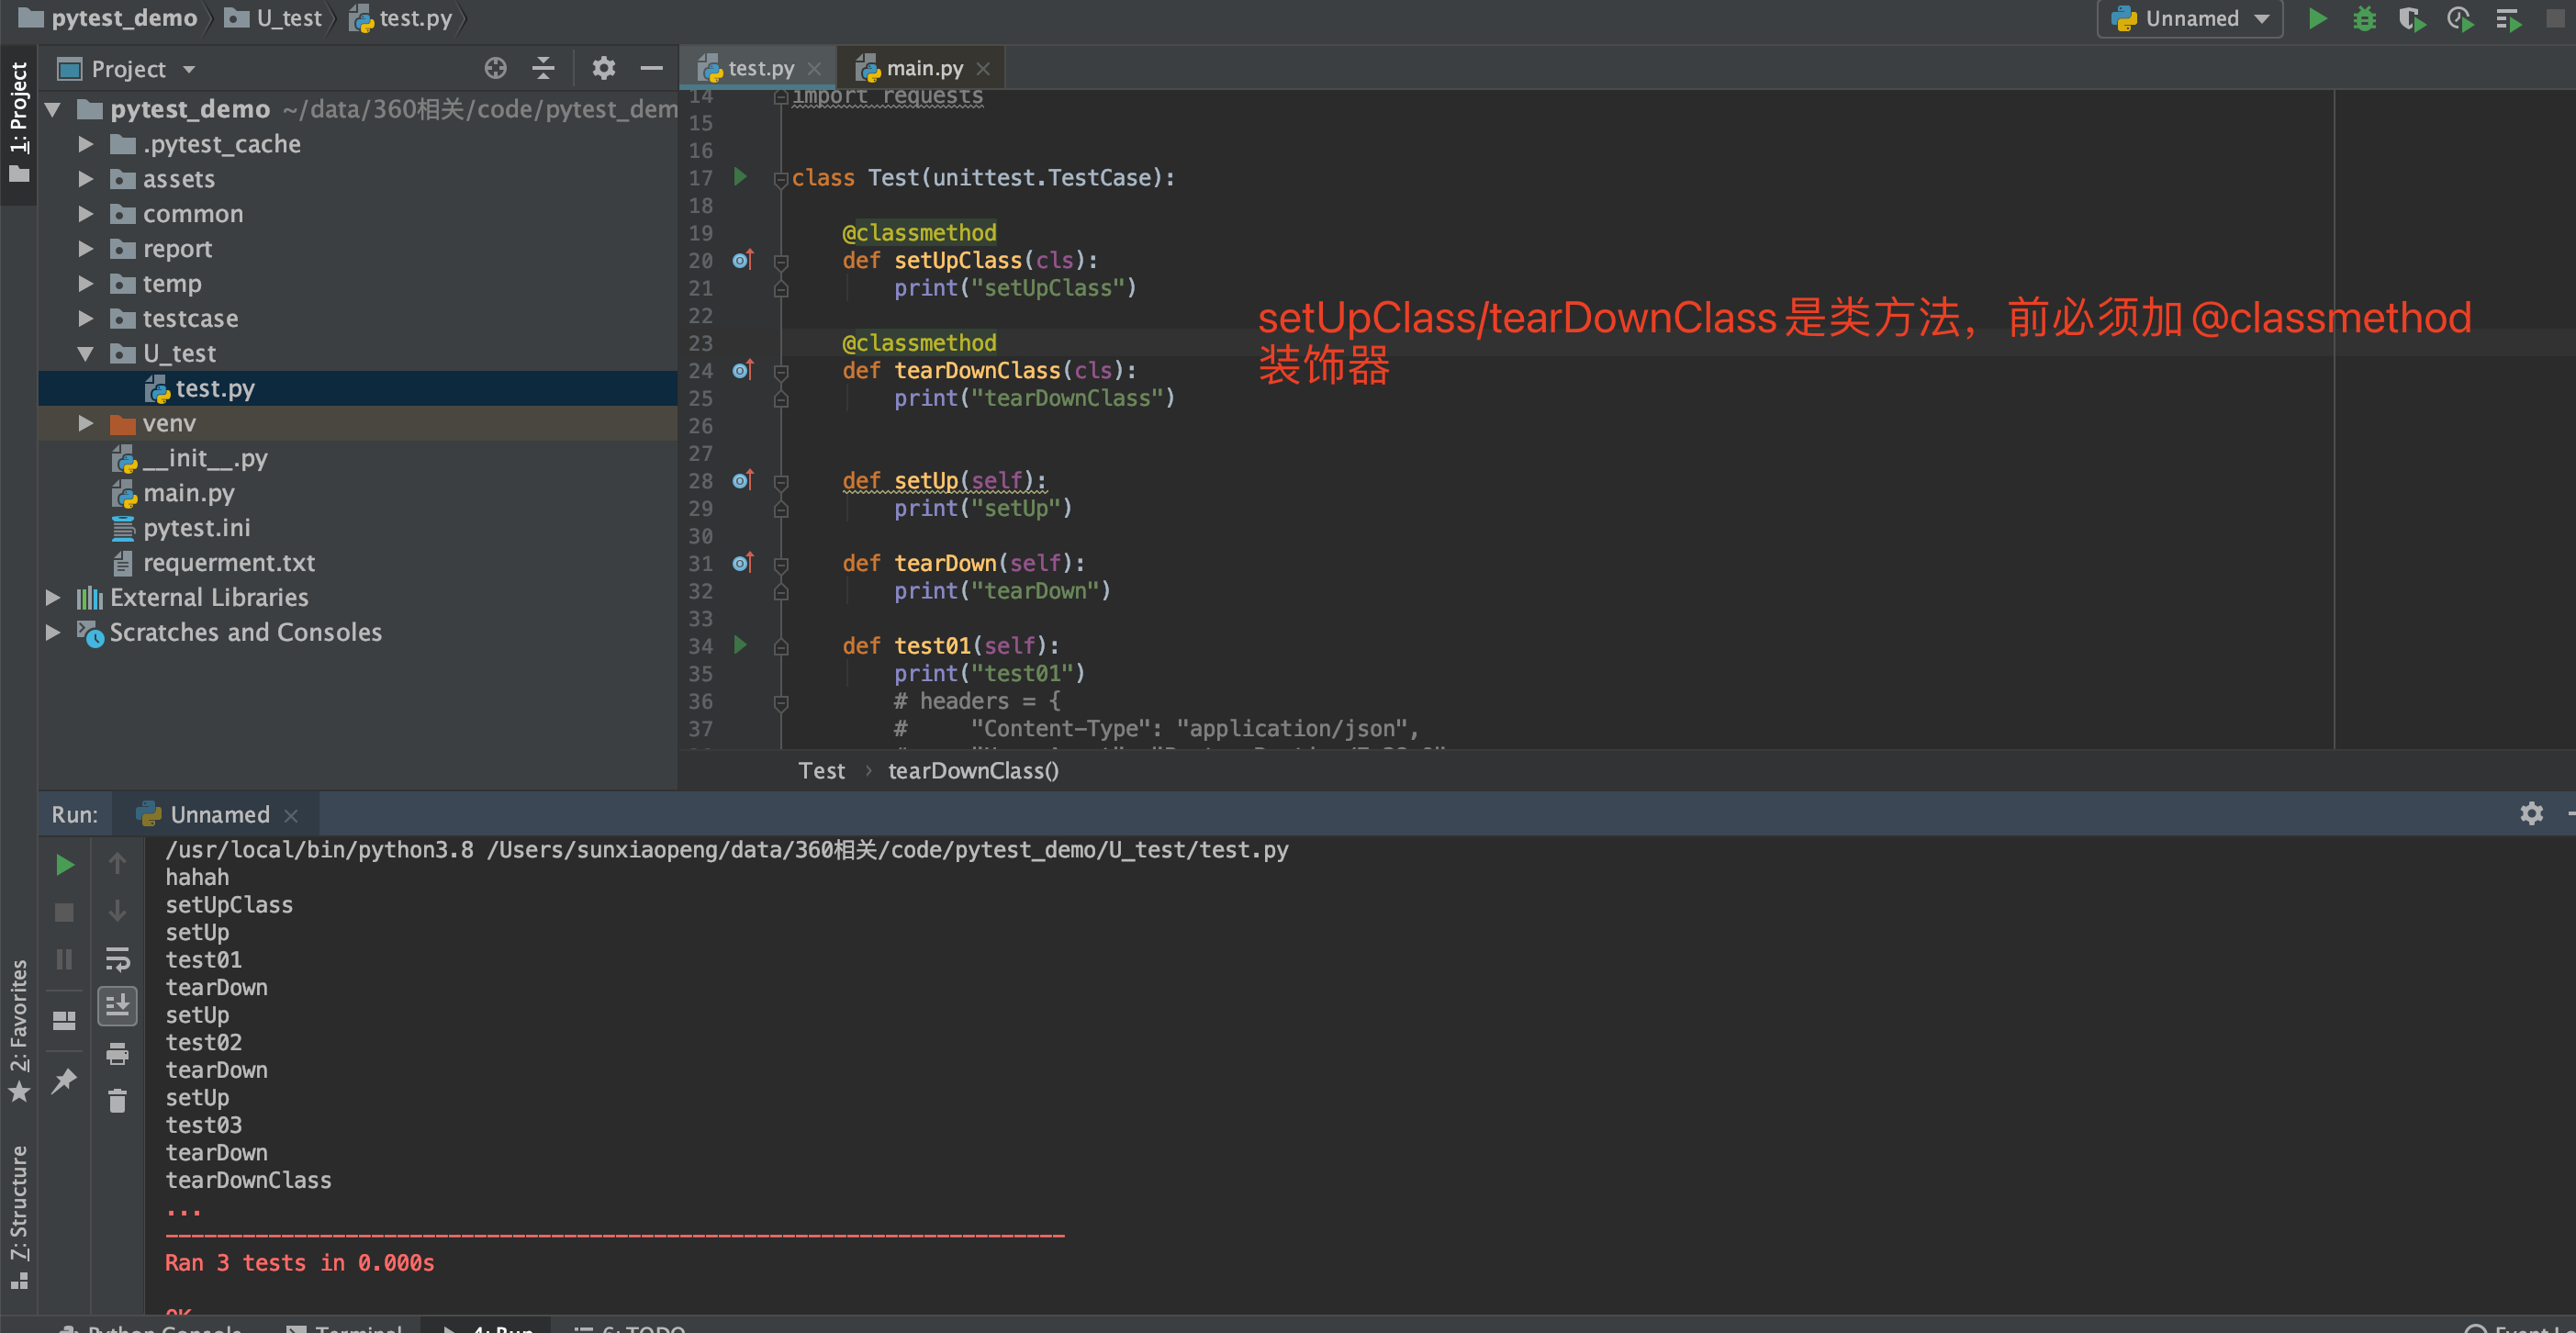Screen dimensions: 2576x1333
Task: Toggle the Pin Tab icon in Run panel
Action: coord(64,1080)
